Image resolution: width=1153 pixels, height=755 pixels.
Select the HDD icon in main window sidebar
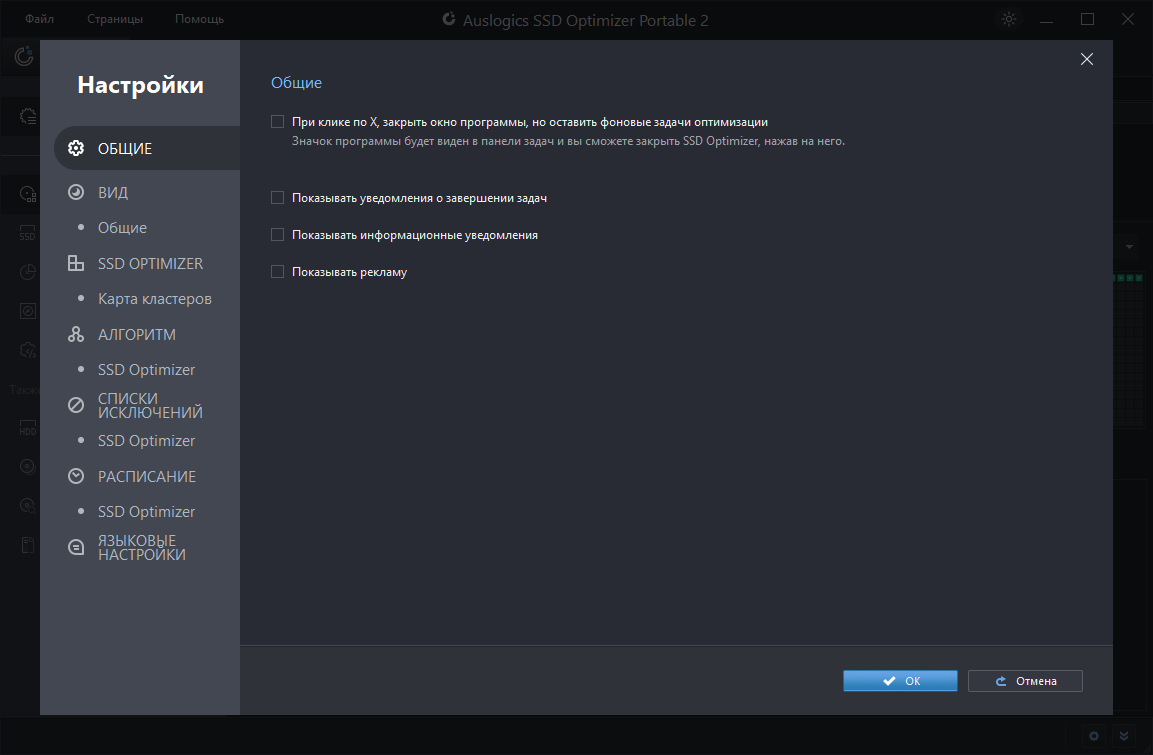click(x=27, y=427)
